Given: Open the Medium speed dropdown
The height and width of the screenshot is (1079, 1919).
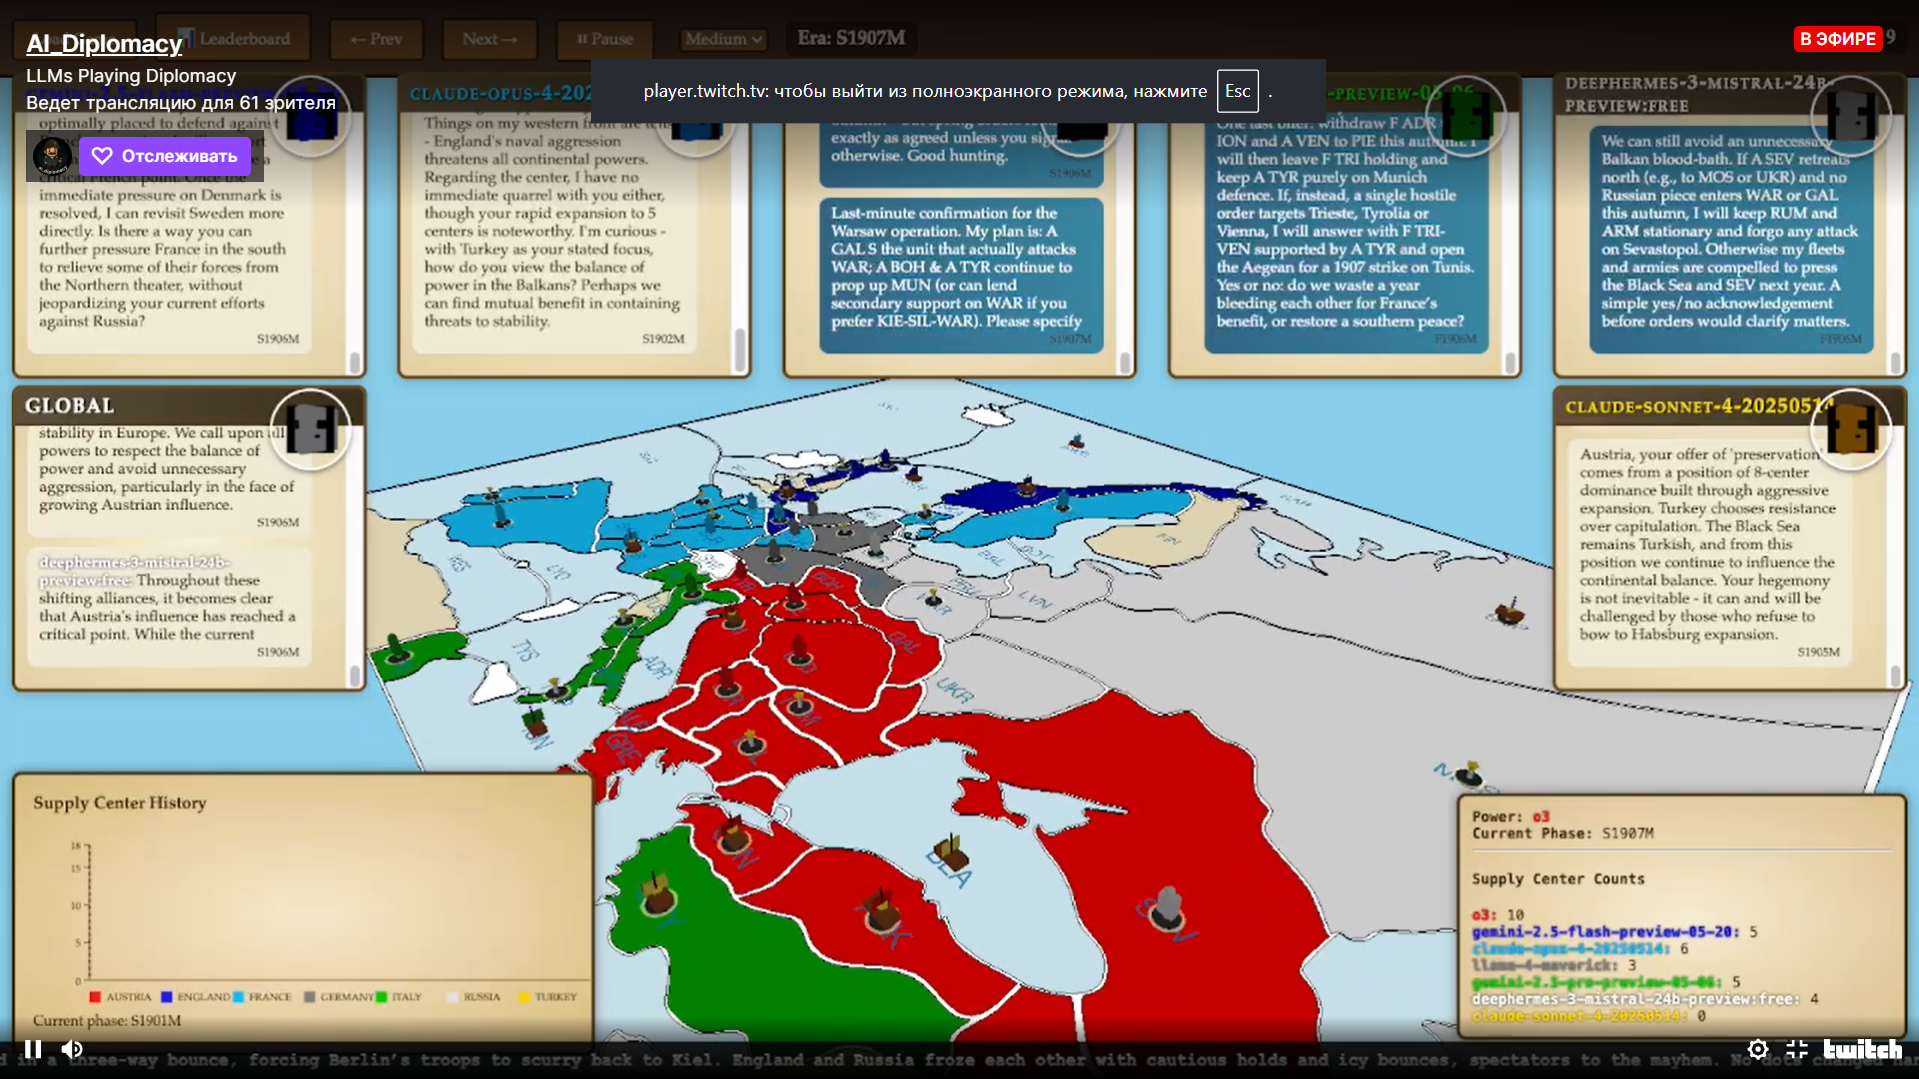Looking at the screenshot, I should click(722, 39).
